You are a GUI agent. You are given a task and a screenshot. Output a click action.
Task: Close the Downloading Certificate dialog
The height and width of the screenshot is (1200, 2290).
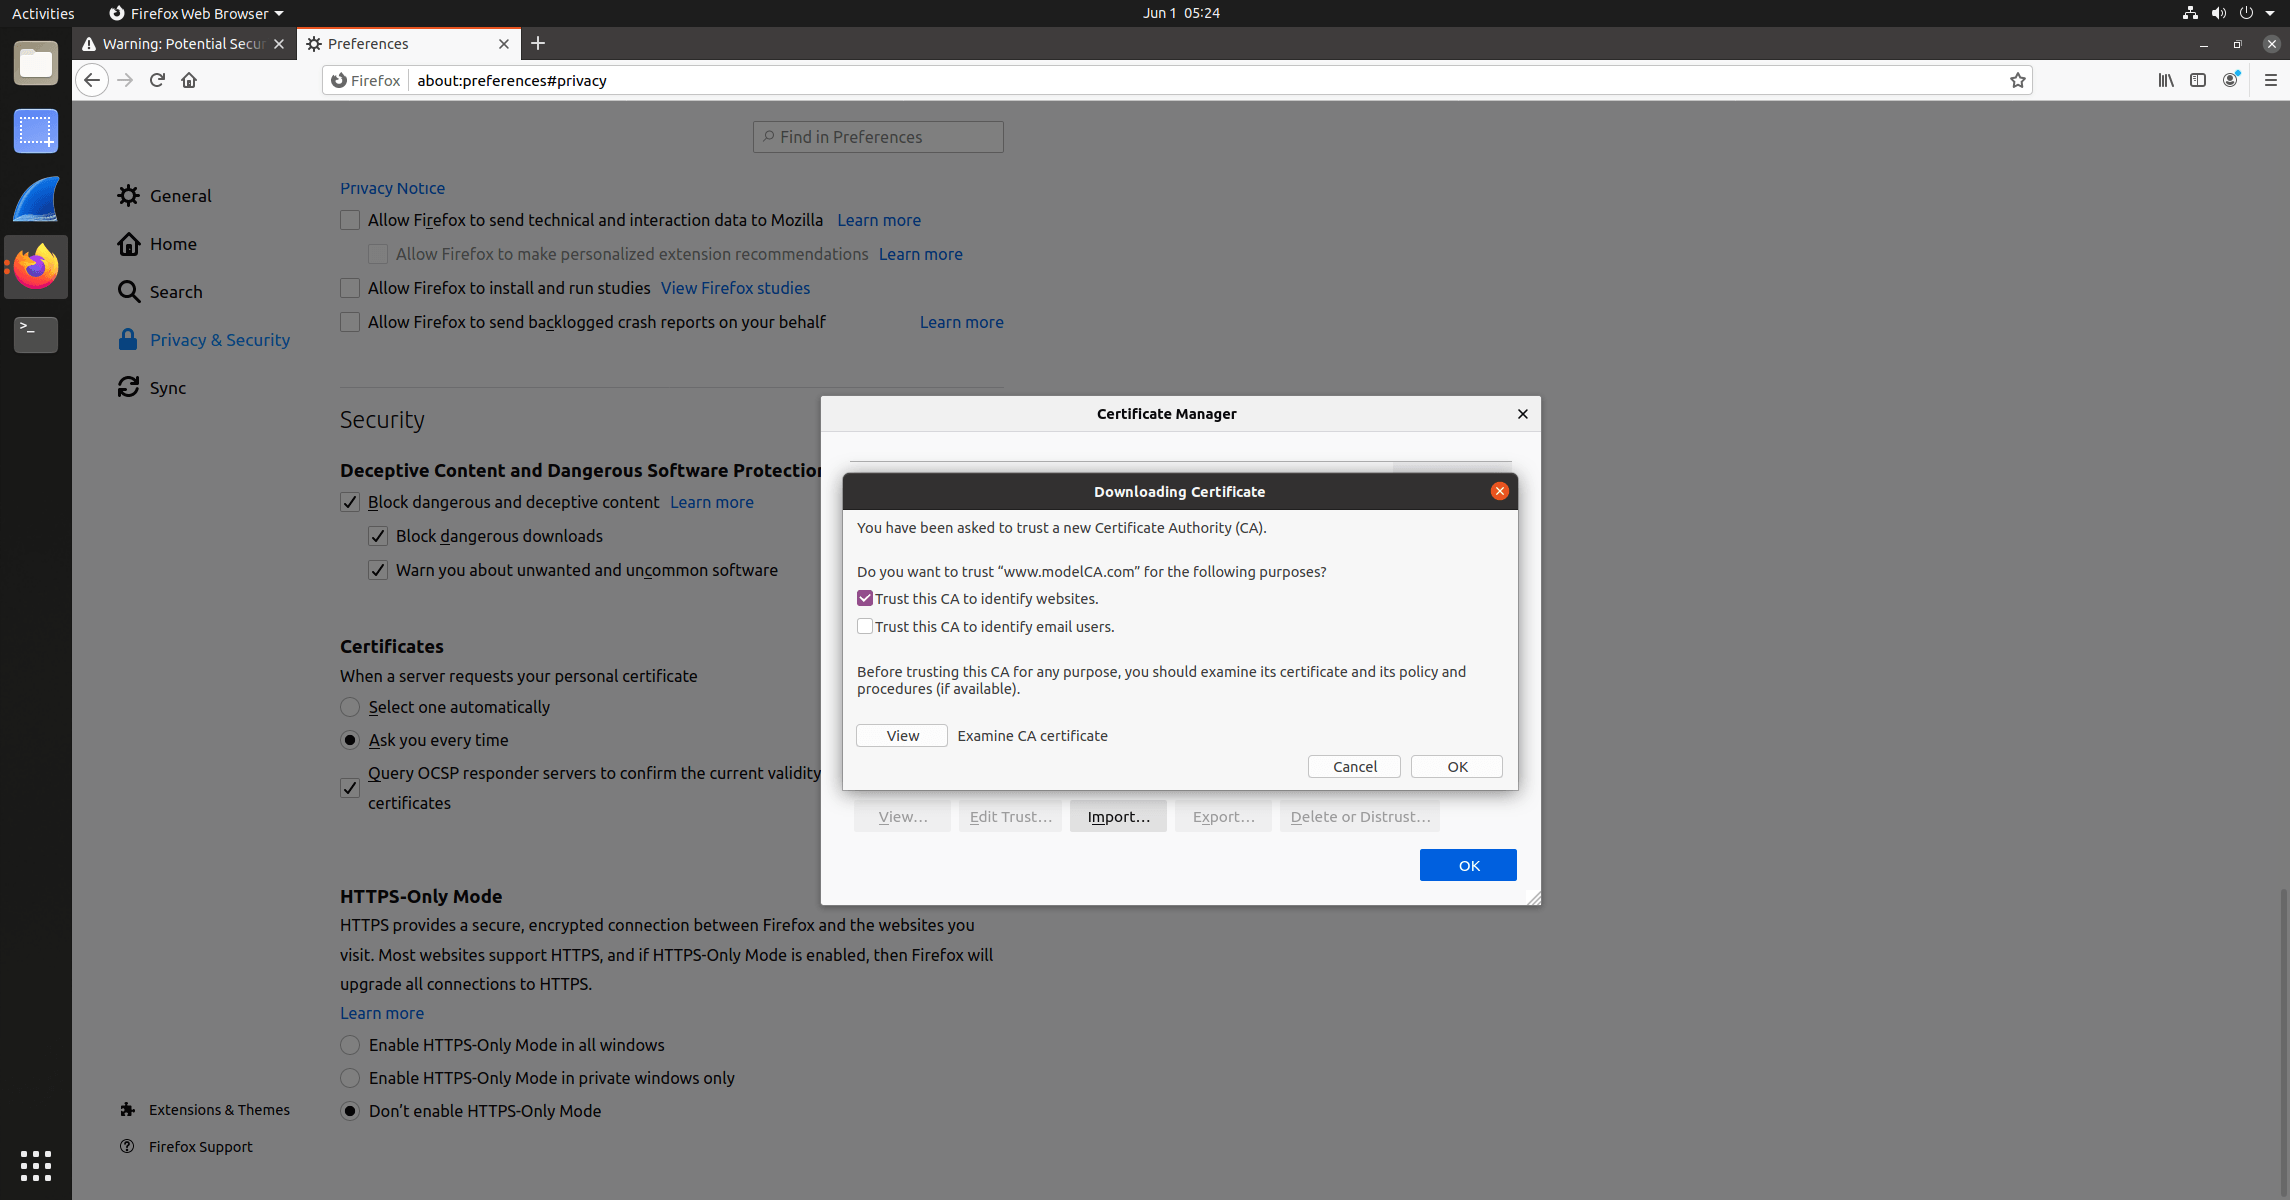(x=1499, y=491)
